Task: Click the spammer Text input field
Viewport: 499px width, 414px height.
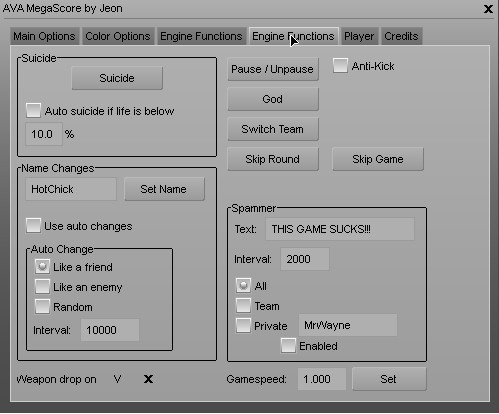Action: click(x=340, y=229)
